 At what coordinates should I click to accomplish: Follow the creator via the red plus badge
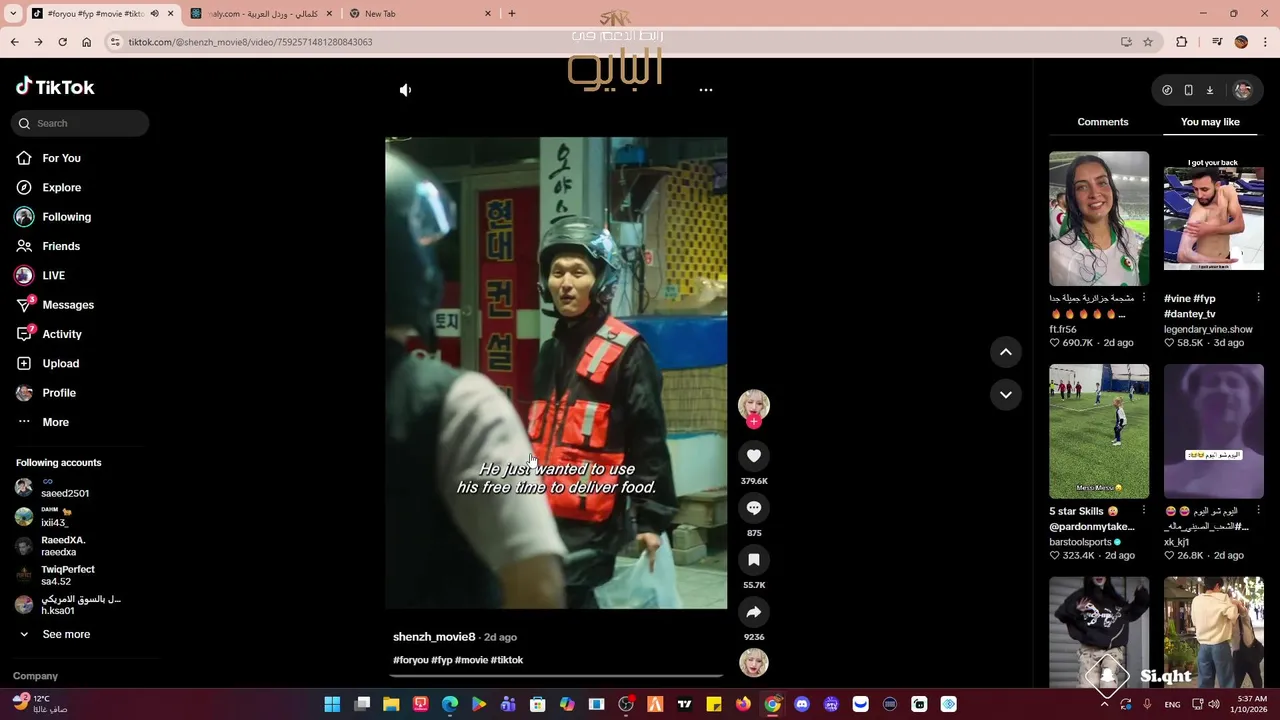pyautogui.click(x=754, y=421)
